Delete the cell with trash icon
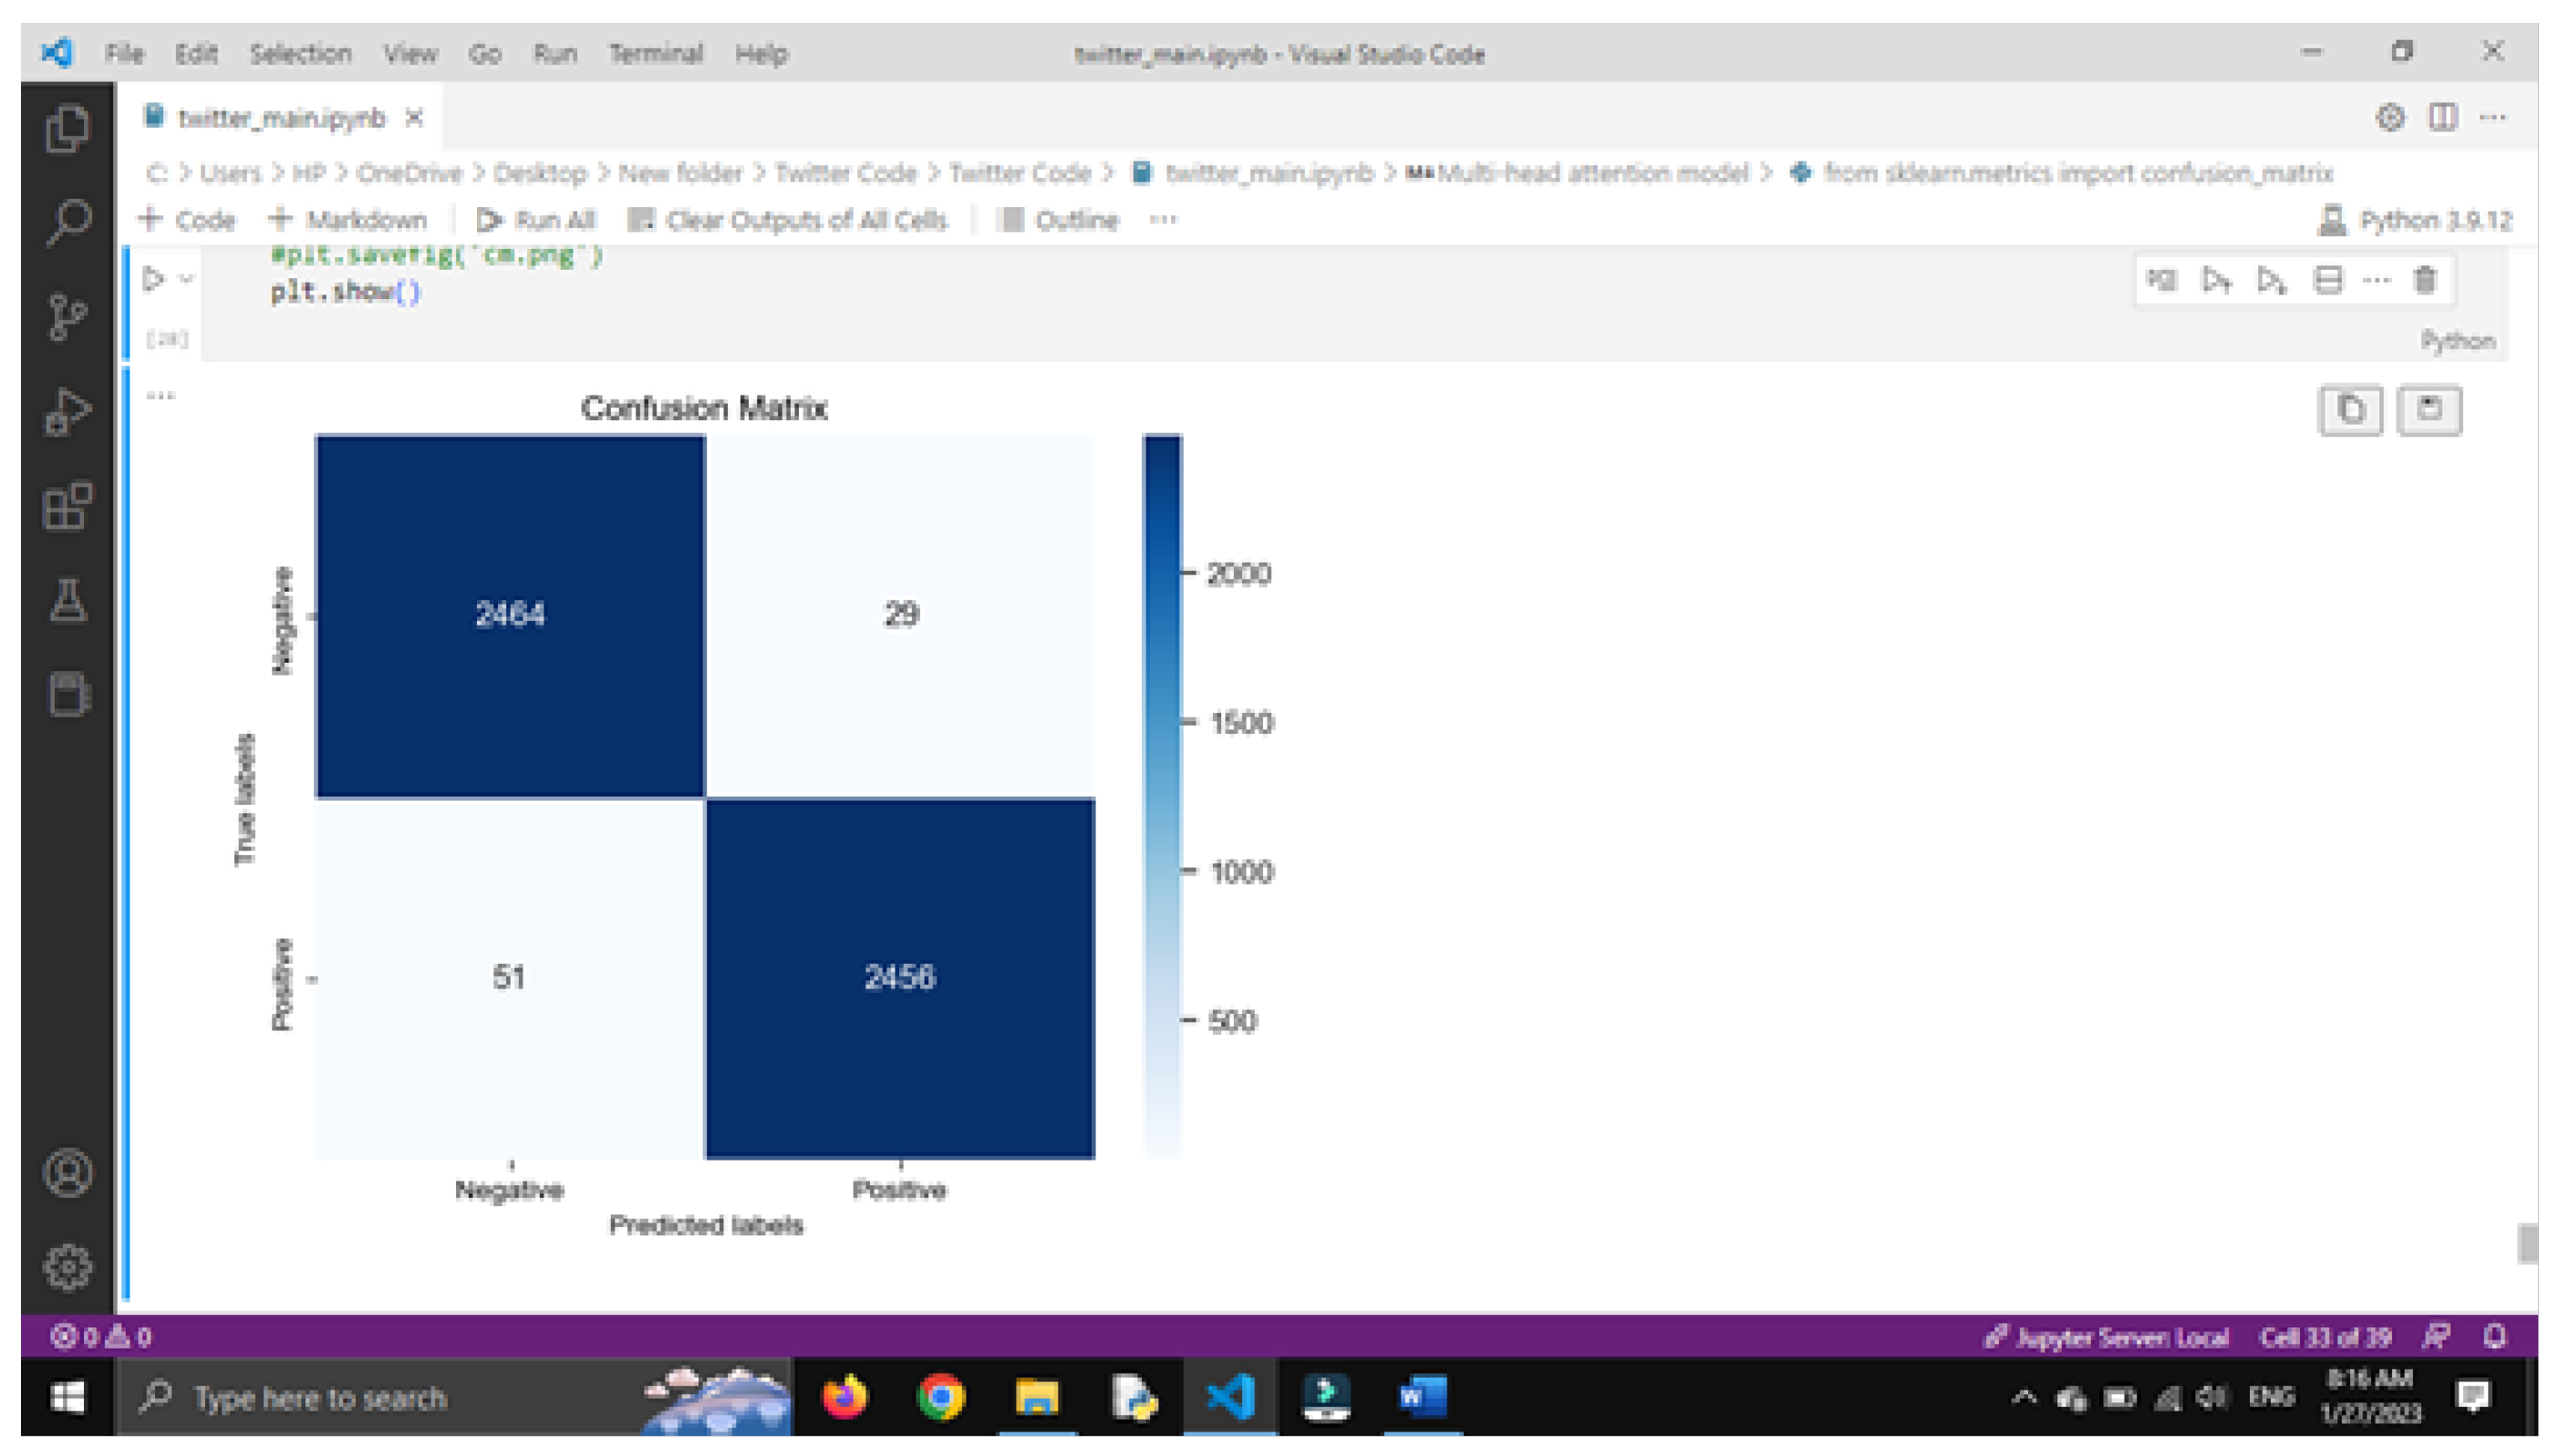Screen dimensions: 2559x1456 coord(2424,280)
